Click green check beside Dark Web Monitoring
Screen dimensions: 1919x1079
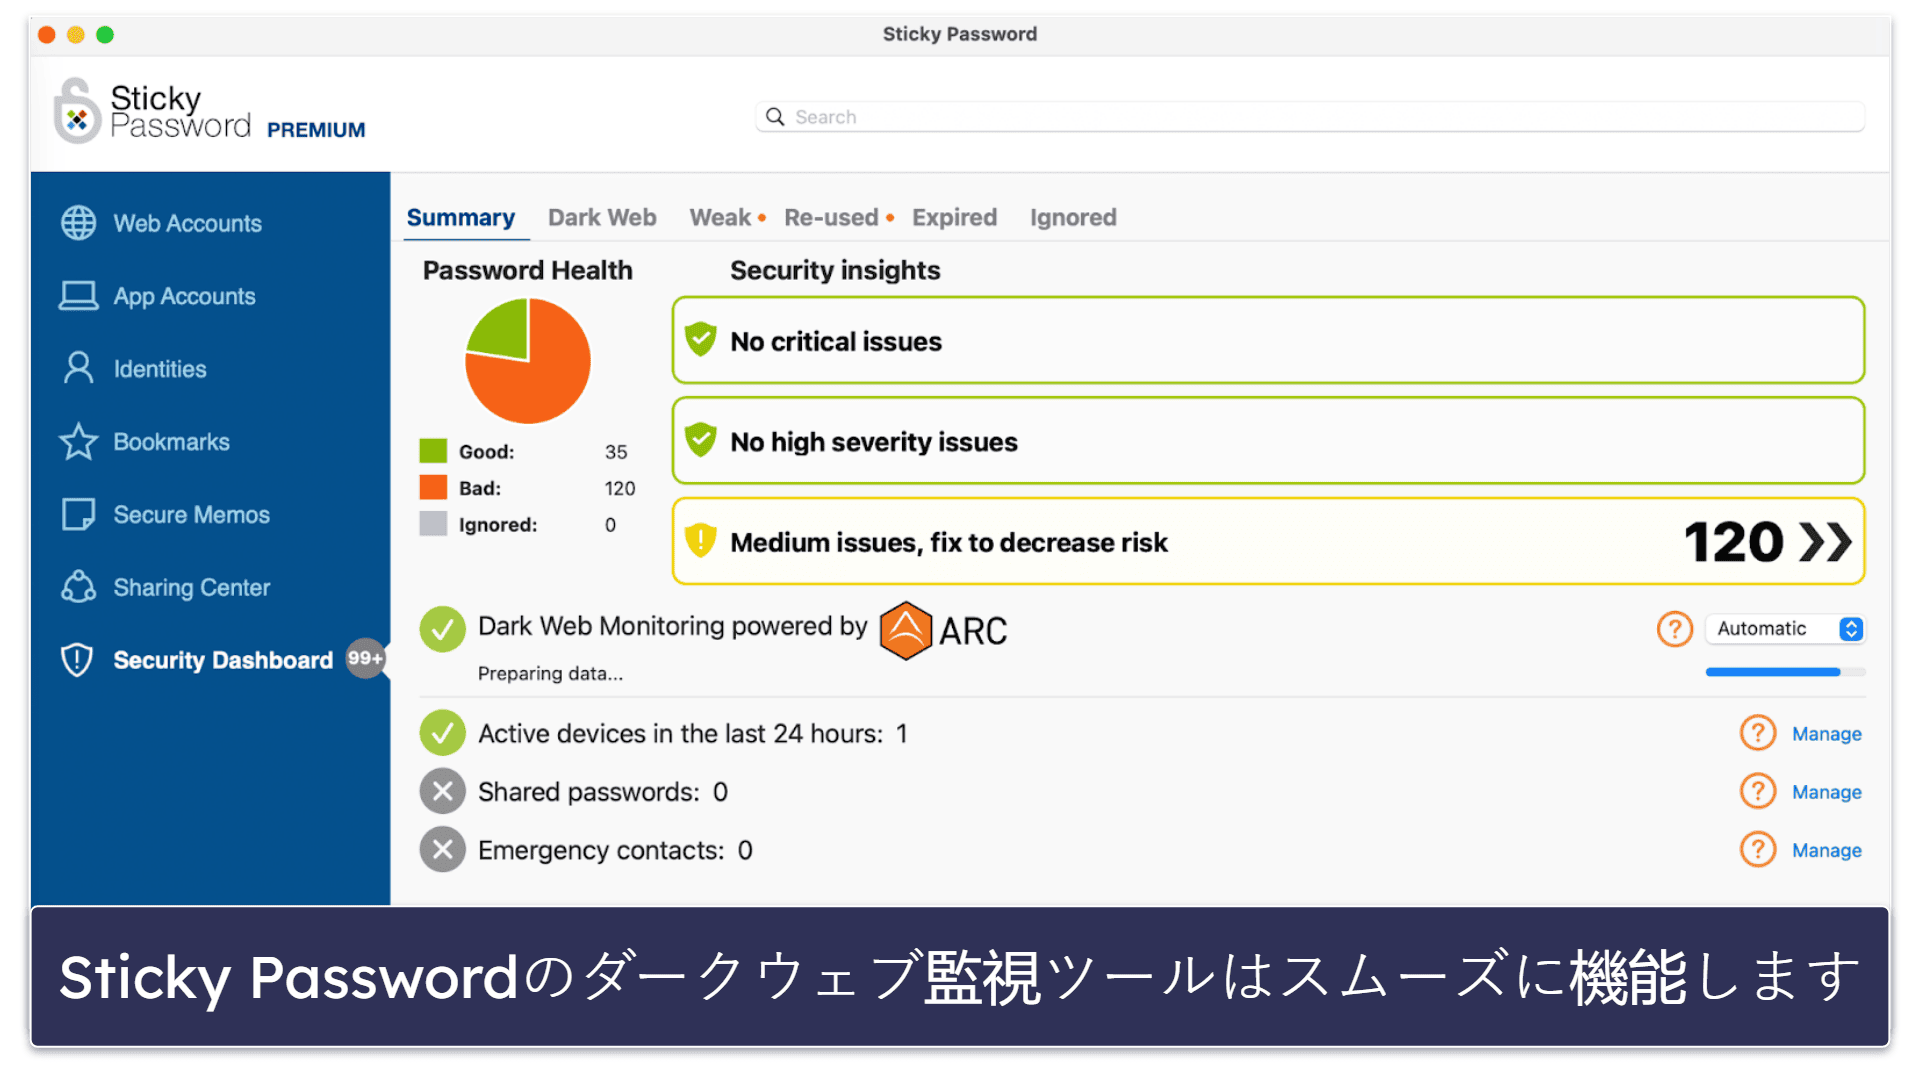442,630
